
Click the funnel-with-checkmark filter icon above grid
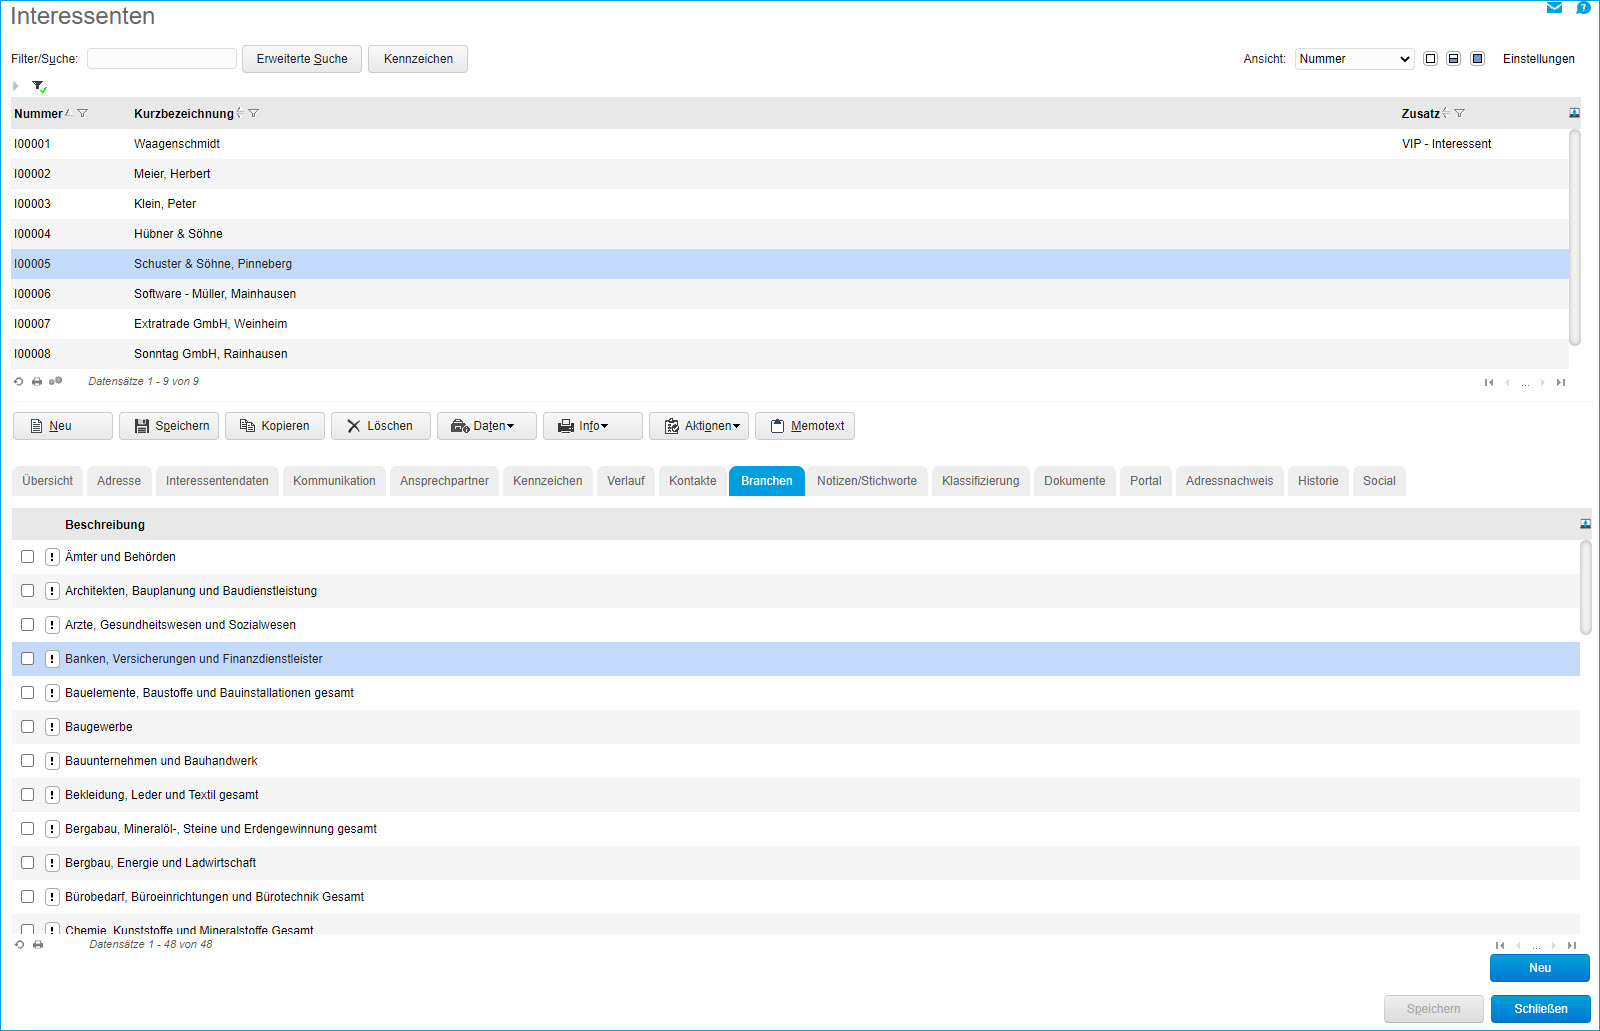point(39,86)
